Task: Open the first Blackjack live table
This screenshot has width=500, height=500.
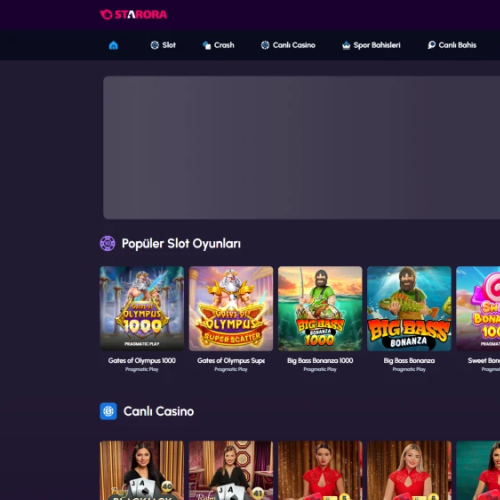Action: 142,470
